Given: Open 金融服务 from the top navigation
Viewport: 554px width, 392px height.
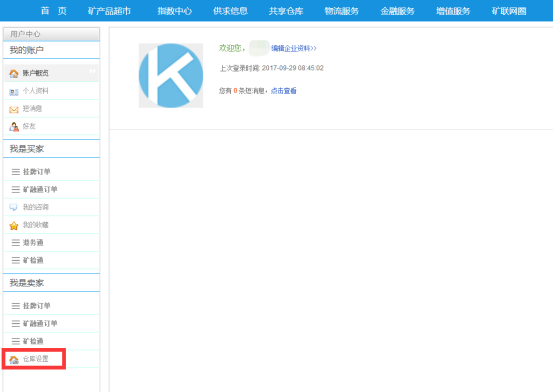Looking at the screenshot, I should coord(397,11).
